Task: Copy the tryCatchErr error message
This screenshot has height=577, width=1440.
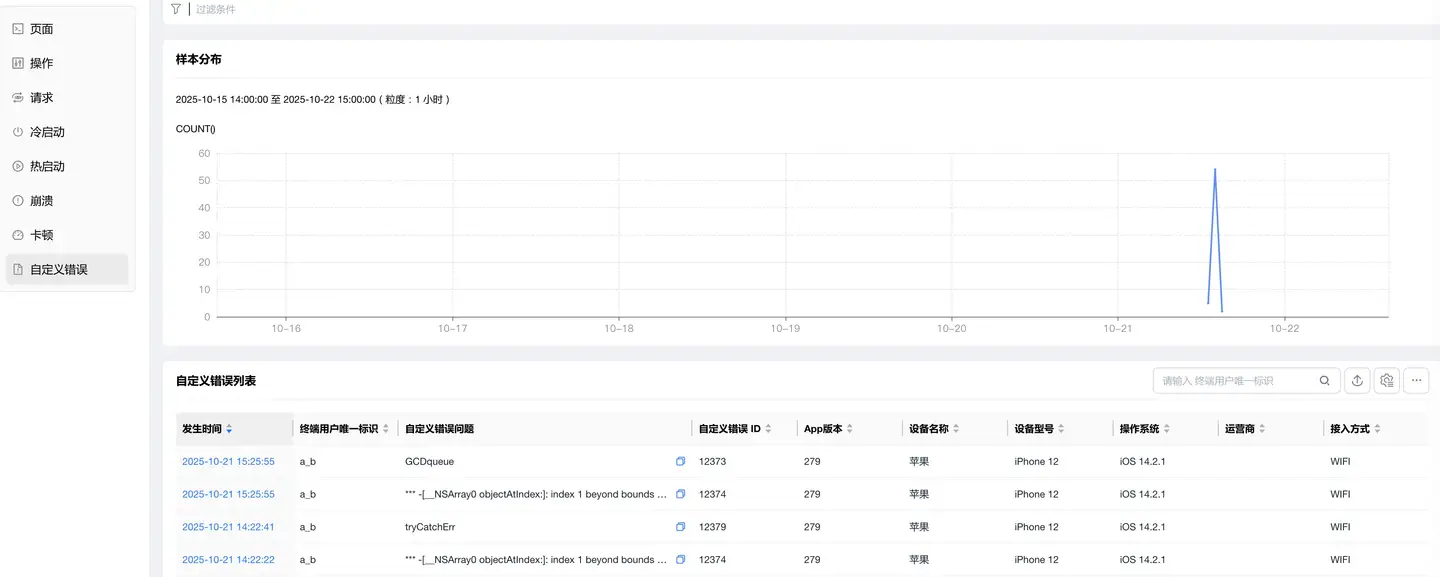Action: [680, 527]
